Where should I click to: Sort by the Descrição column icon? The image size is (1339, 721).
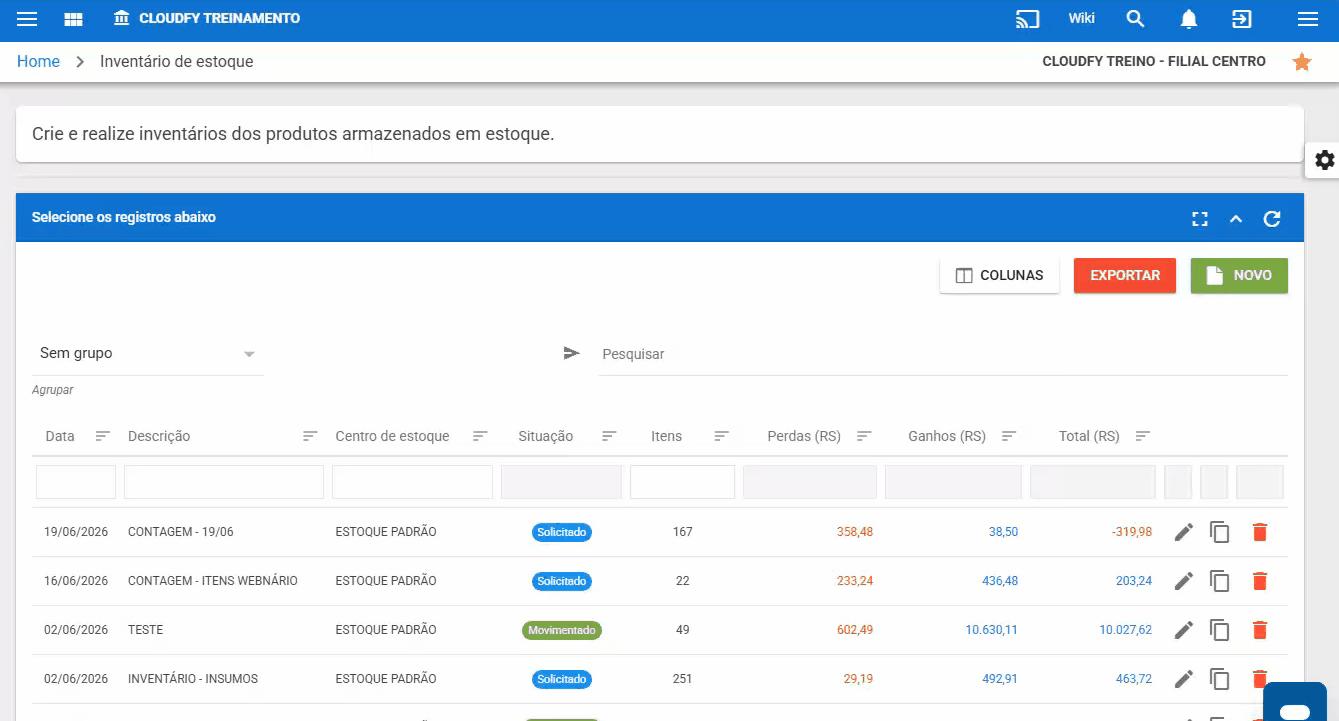click(x=310, y=436)
